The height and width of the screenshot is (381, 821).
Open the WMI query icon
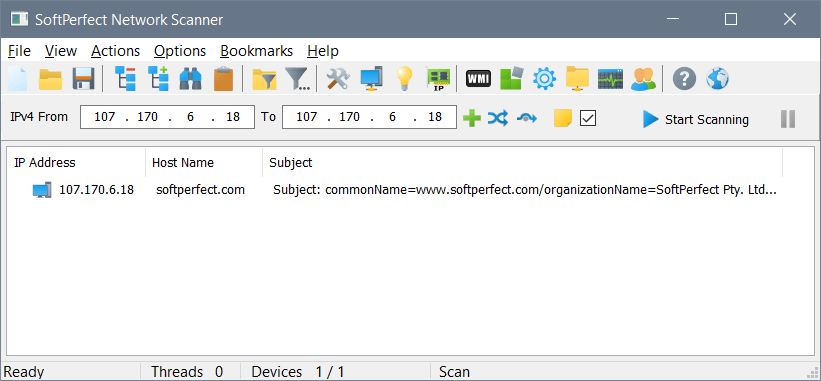point(478,79)
